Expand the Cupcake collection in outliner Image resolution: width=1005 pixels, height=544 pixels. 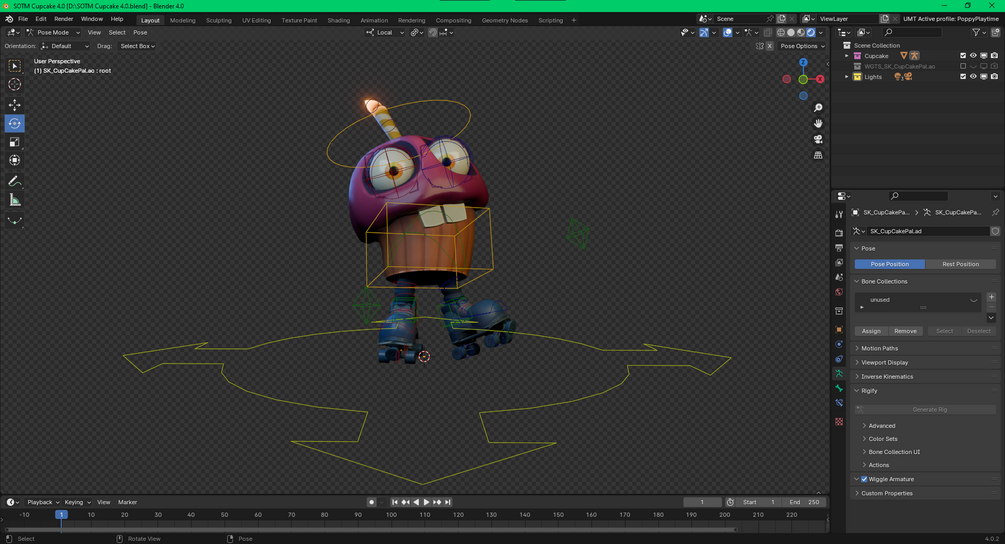click(x=847, y=56)
